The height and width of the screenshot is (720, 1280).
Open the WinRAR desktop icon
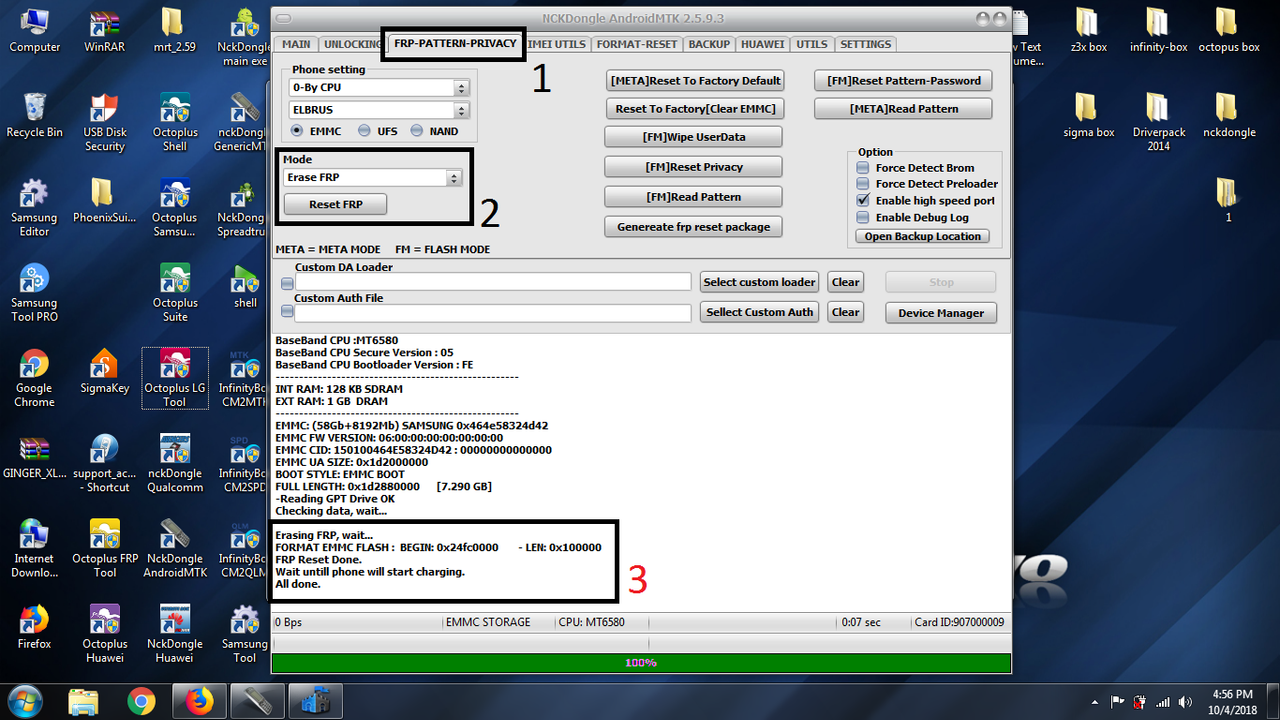tap(104, 32)
